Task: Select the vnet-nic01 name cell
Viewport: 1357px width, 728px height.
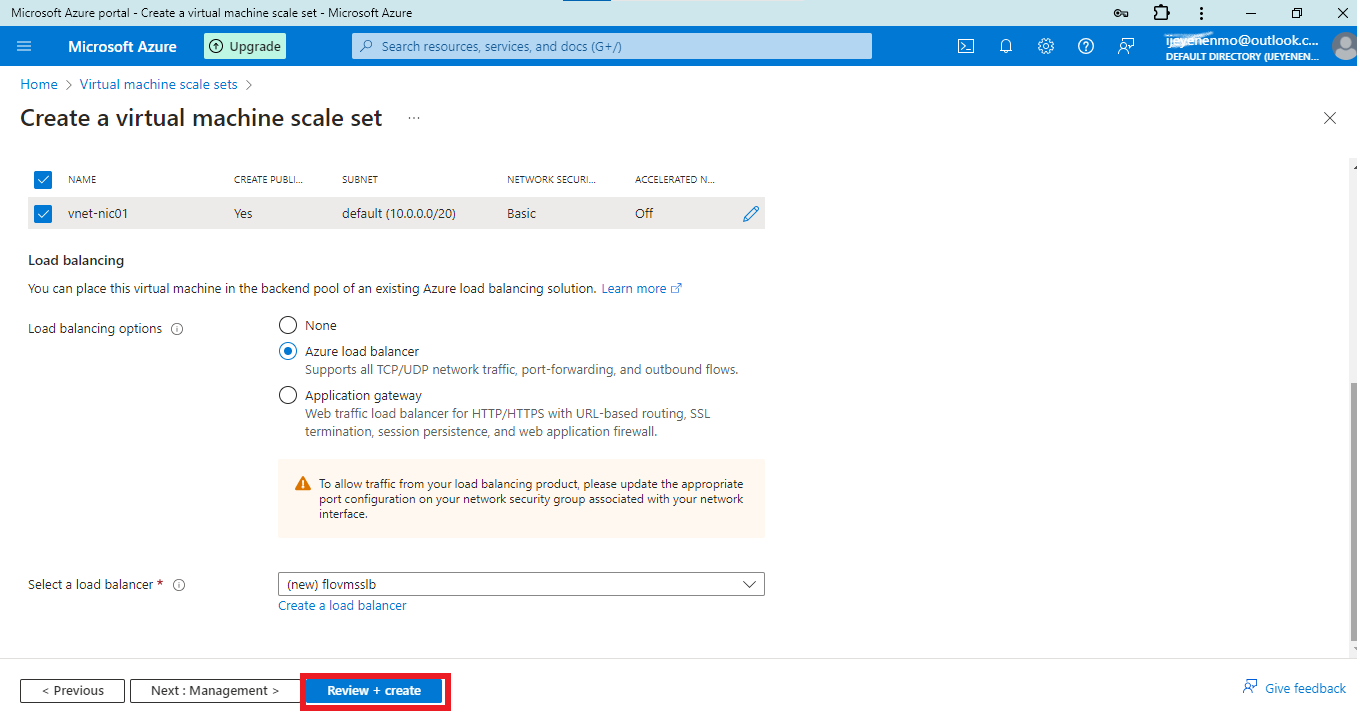Action: (x=98, y=214)
